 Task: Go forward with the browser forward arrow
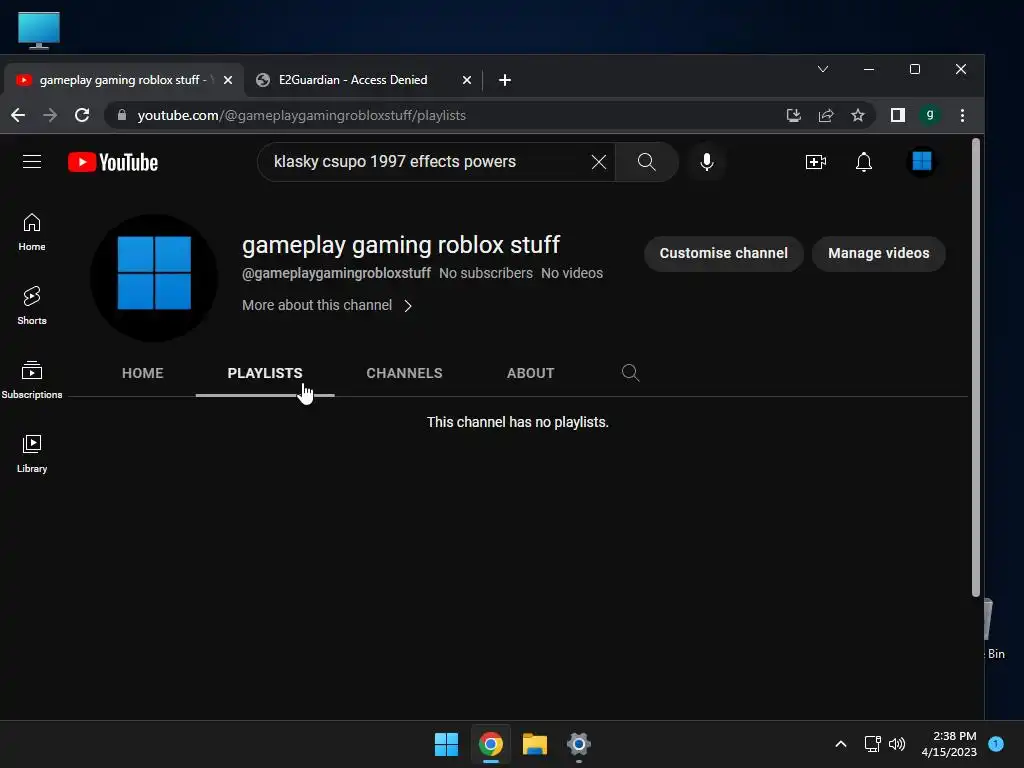click(x=50, y=115)
